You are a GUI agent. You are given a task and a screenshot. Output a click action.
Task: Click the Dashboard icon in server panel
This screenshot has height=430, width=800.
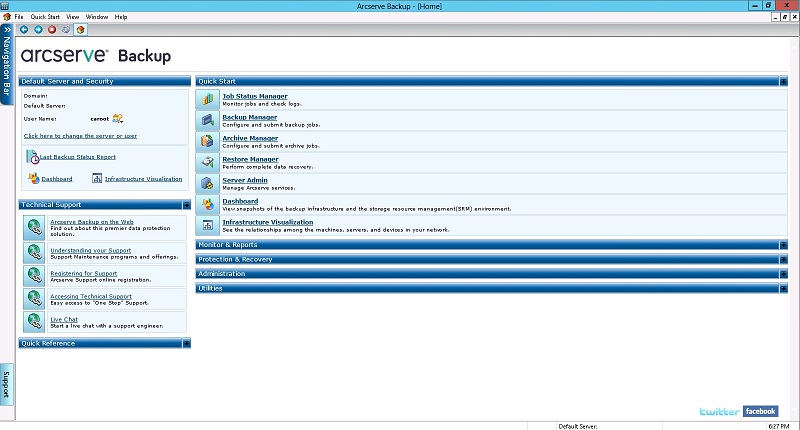point(34,179)
